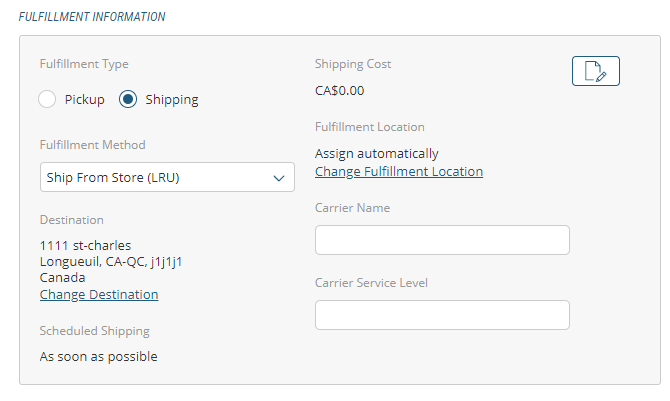The height and width of the screenshot is (401, 670).
Task: Click the edit fulfillment information icon
Action: [x=596, y=71]
